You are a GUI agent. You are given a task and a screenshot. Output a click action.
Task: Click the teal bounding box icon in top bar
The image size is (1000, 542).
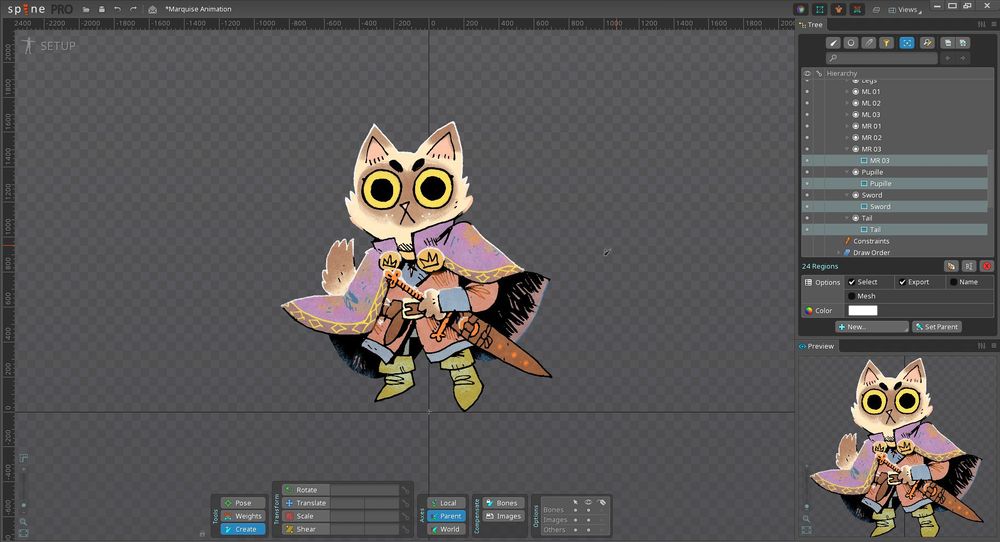[x=820, y=10]
